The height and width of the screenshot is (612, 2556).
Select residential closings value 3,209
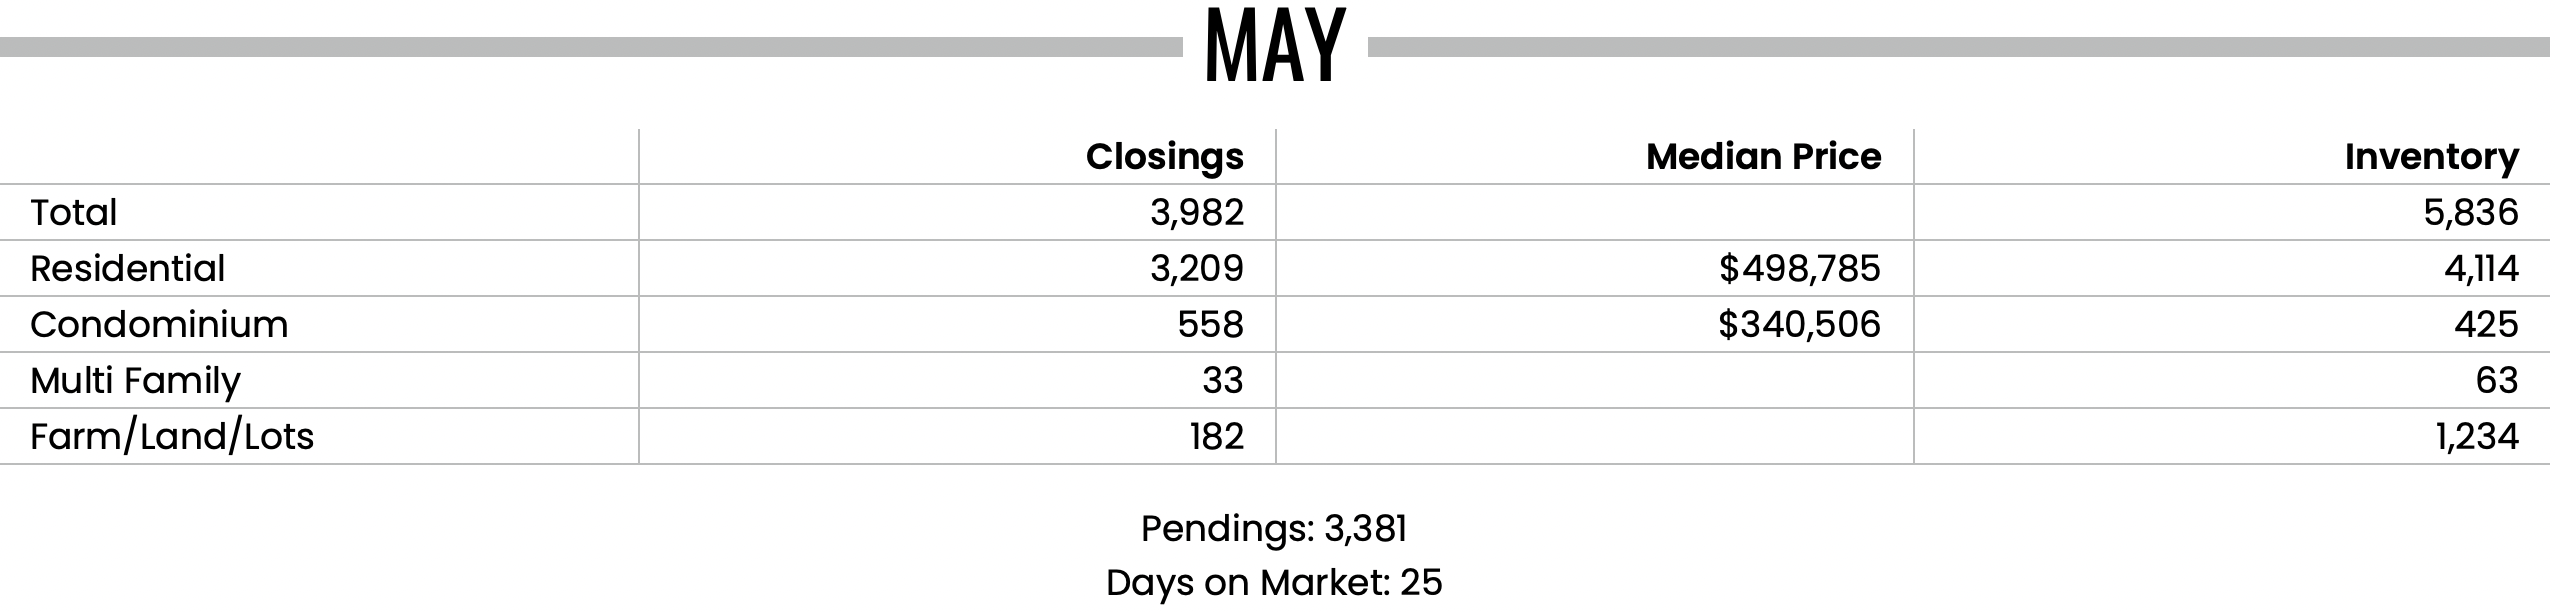coord(1197,269)
